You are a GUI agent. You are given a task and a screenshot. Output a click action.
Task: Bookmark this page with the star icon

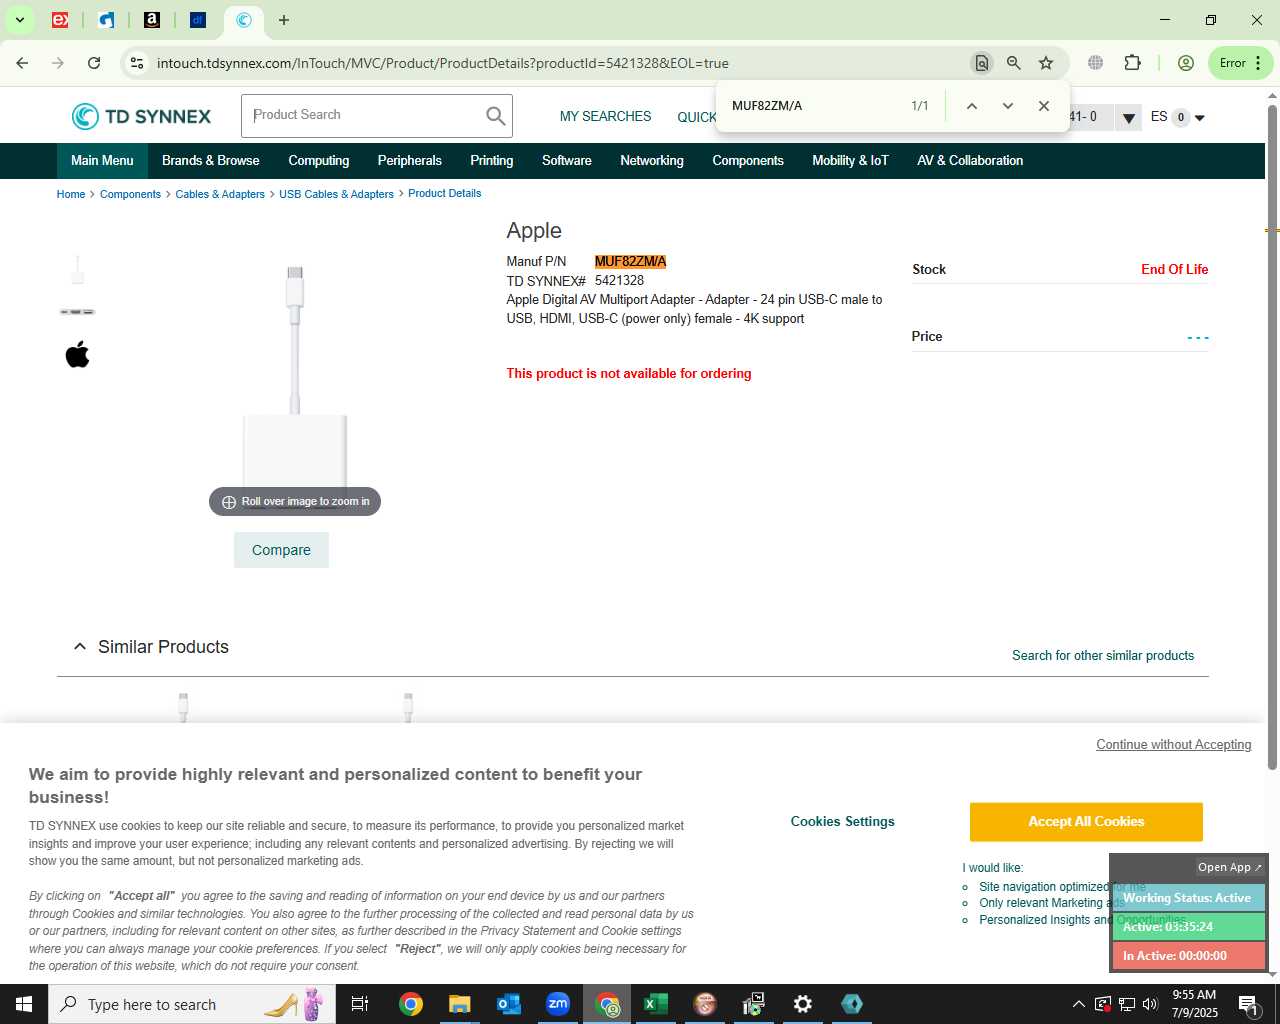[x=1046, y=63]
